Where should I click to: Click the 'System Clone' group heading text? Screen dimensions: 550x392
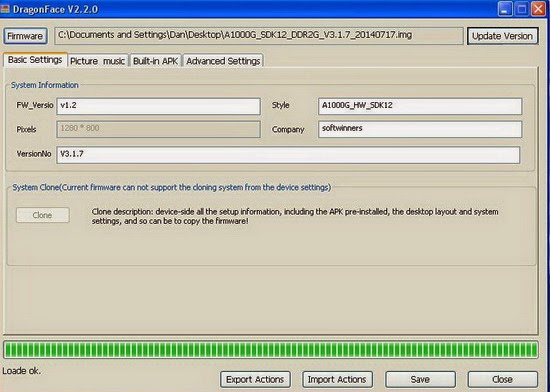coord(172,188)
